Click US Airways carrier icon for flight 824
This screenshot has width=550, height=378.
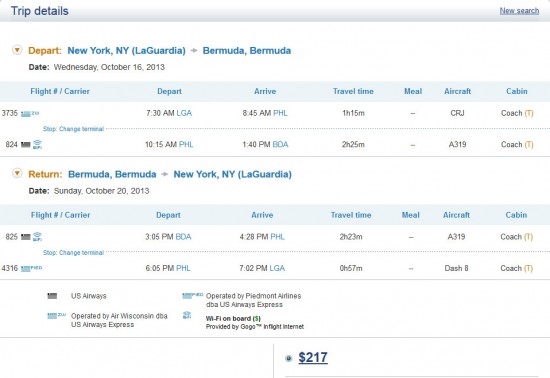26,144
